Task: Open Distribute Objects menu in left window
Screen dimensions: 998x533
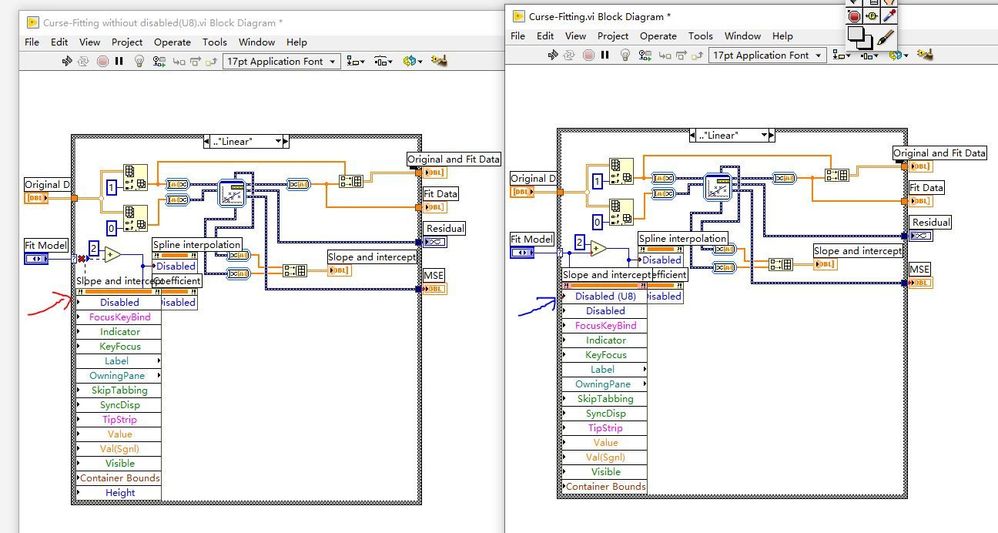Action: (383, 61)
